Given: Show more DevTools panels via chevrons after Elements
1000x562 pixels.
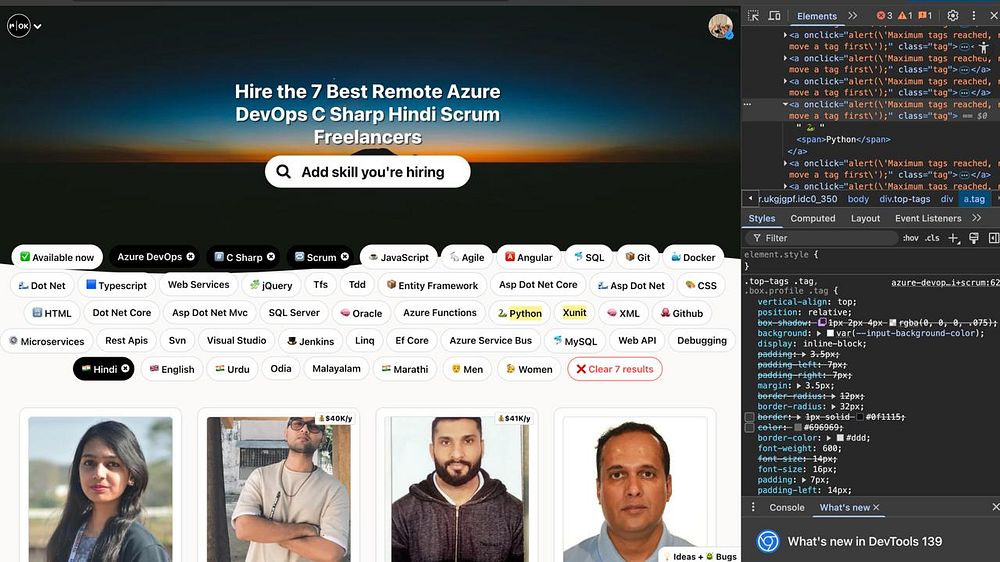Looking at the screenshot, I should pos(853,15).
